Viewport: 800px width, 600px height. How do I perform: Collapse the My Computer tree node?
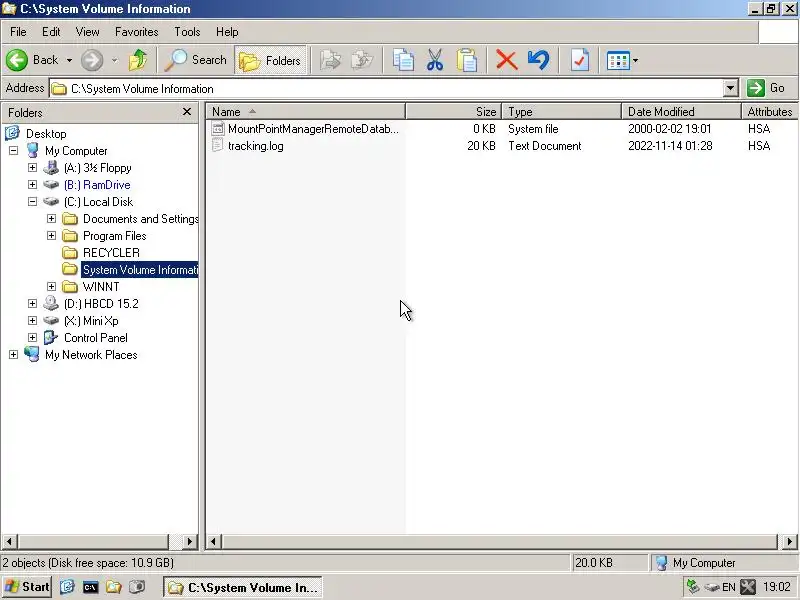tap(13, 151)
